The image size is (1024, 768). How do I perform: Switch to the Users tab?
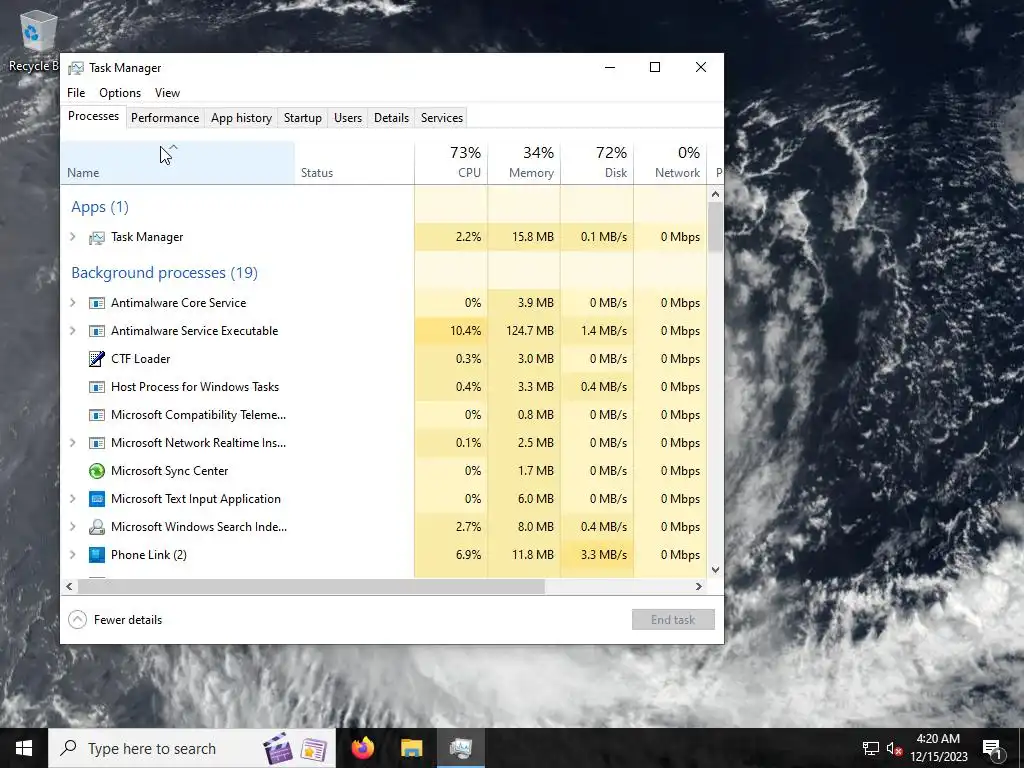tap(347, 118)
